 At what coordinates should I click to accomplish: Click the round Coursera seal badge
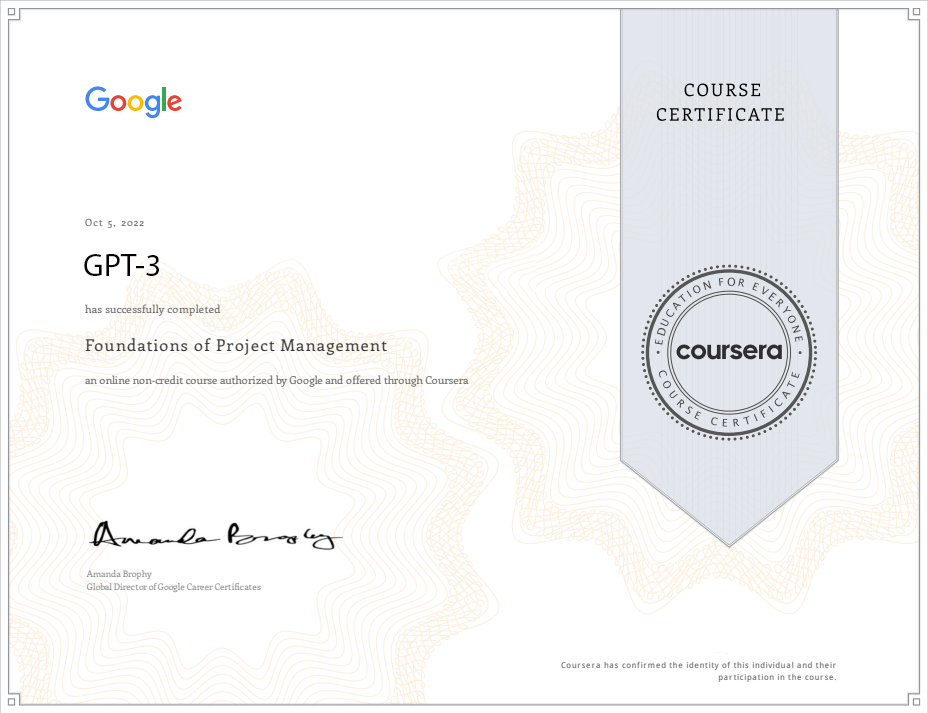pos(729,350)
